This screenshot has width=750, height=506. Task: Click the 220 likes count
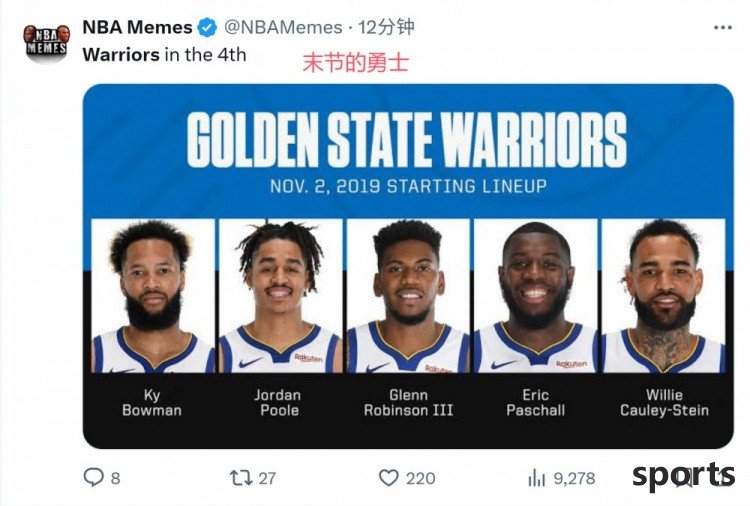click(420, 478)
